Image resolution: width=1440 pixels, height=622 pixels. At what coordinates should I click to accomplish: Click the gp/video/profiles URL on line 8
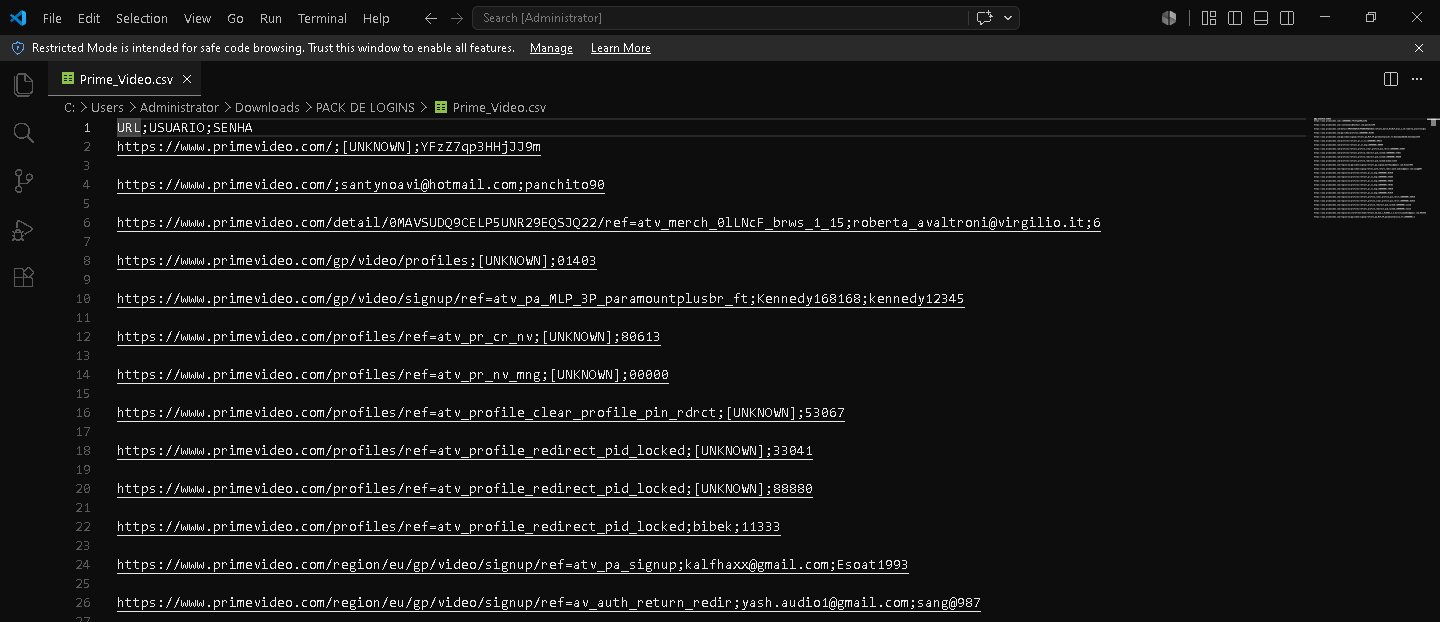click(356, 260)
